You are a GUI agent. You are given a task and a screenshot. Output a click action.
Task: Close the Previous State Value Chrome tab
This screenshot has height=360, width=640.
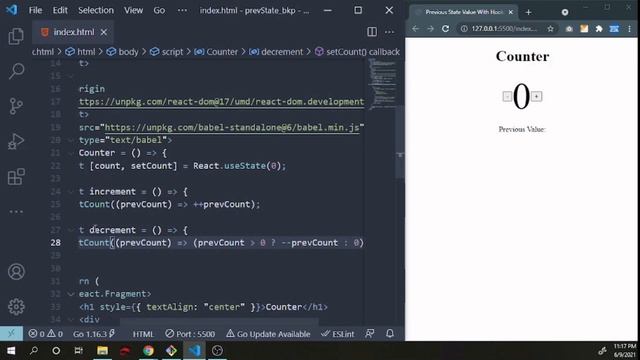510,12
